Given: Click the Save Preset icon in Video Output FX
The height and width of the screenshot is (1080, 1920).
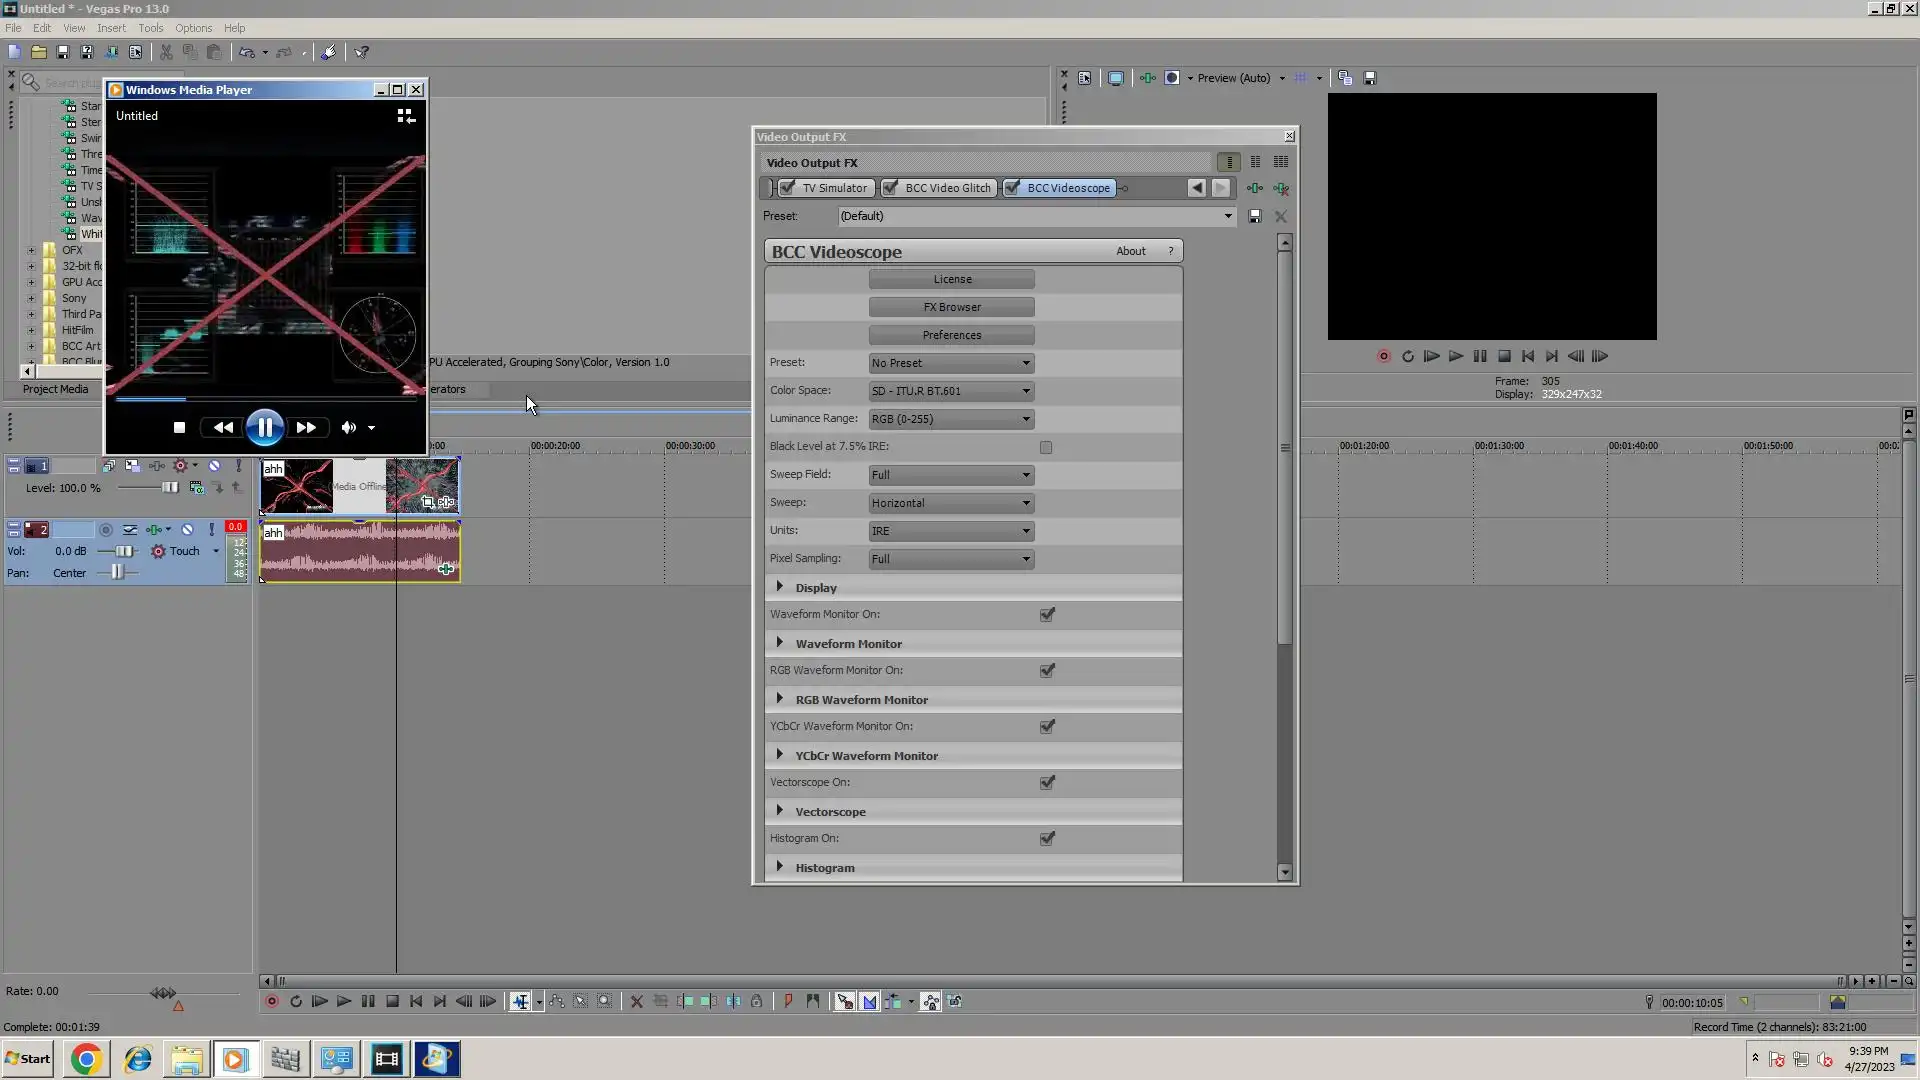Looking at the screenshot, I should [x=1255, y=216].
